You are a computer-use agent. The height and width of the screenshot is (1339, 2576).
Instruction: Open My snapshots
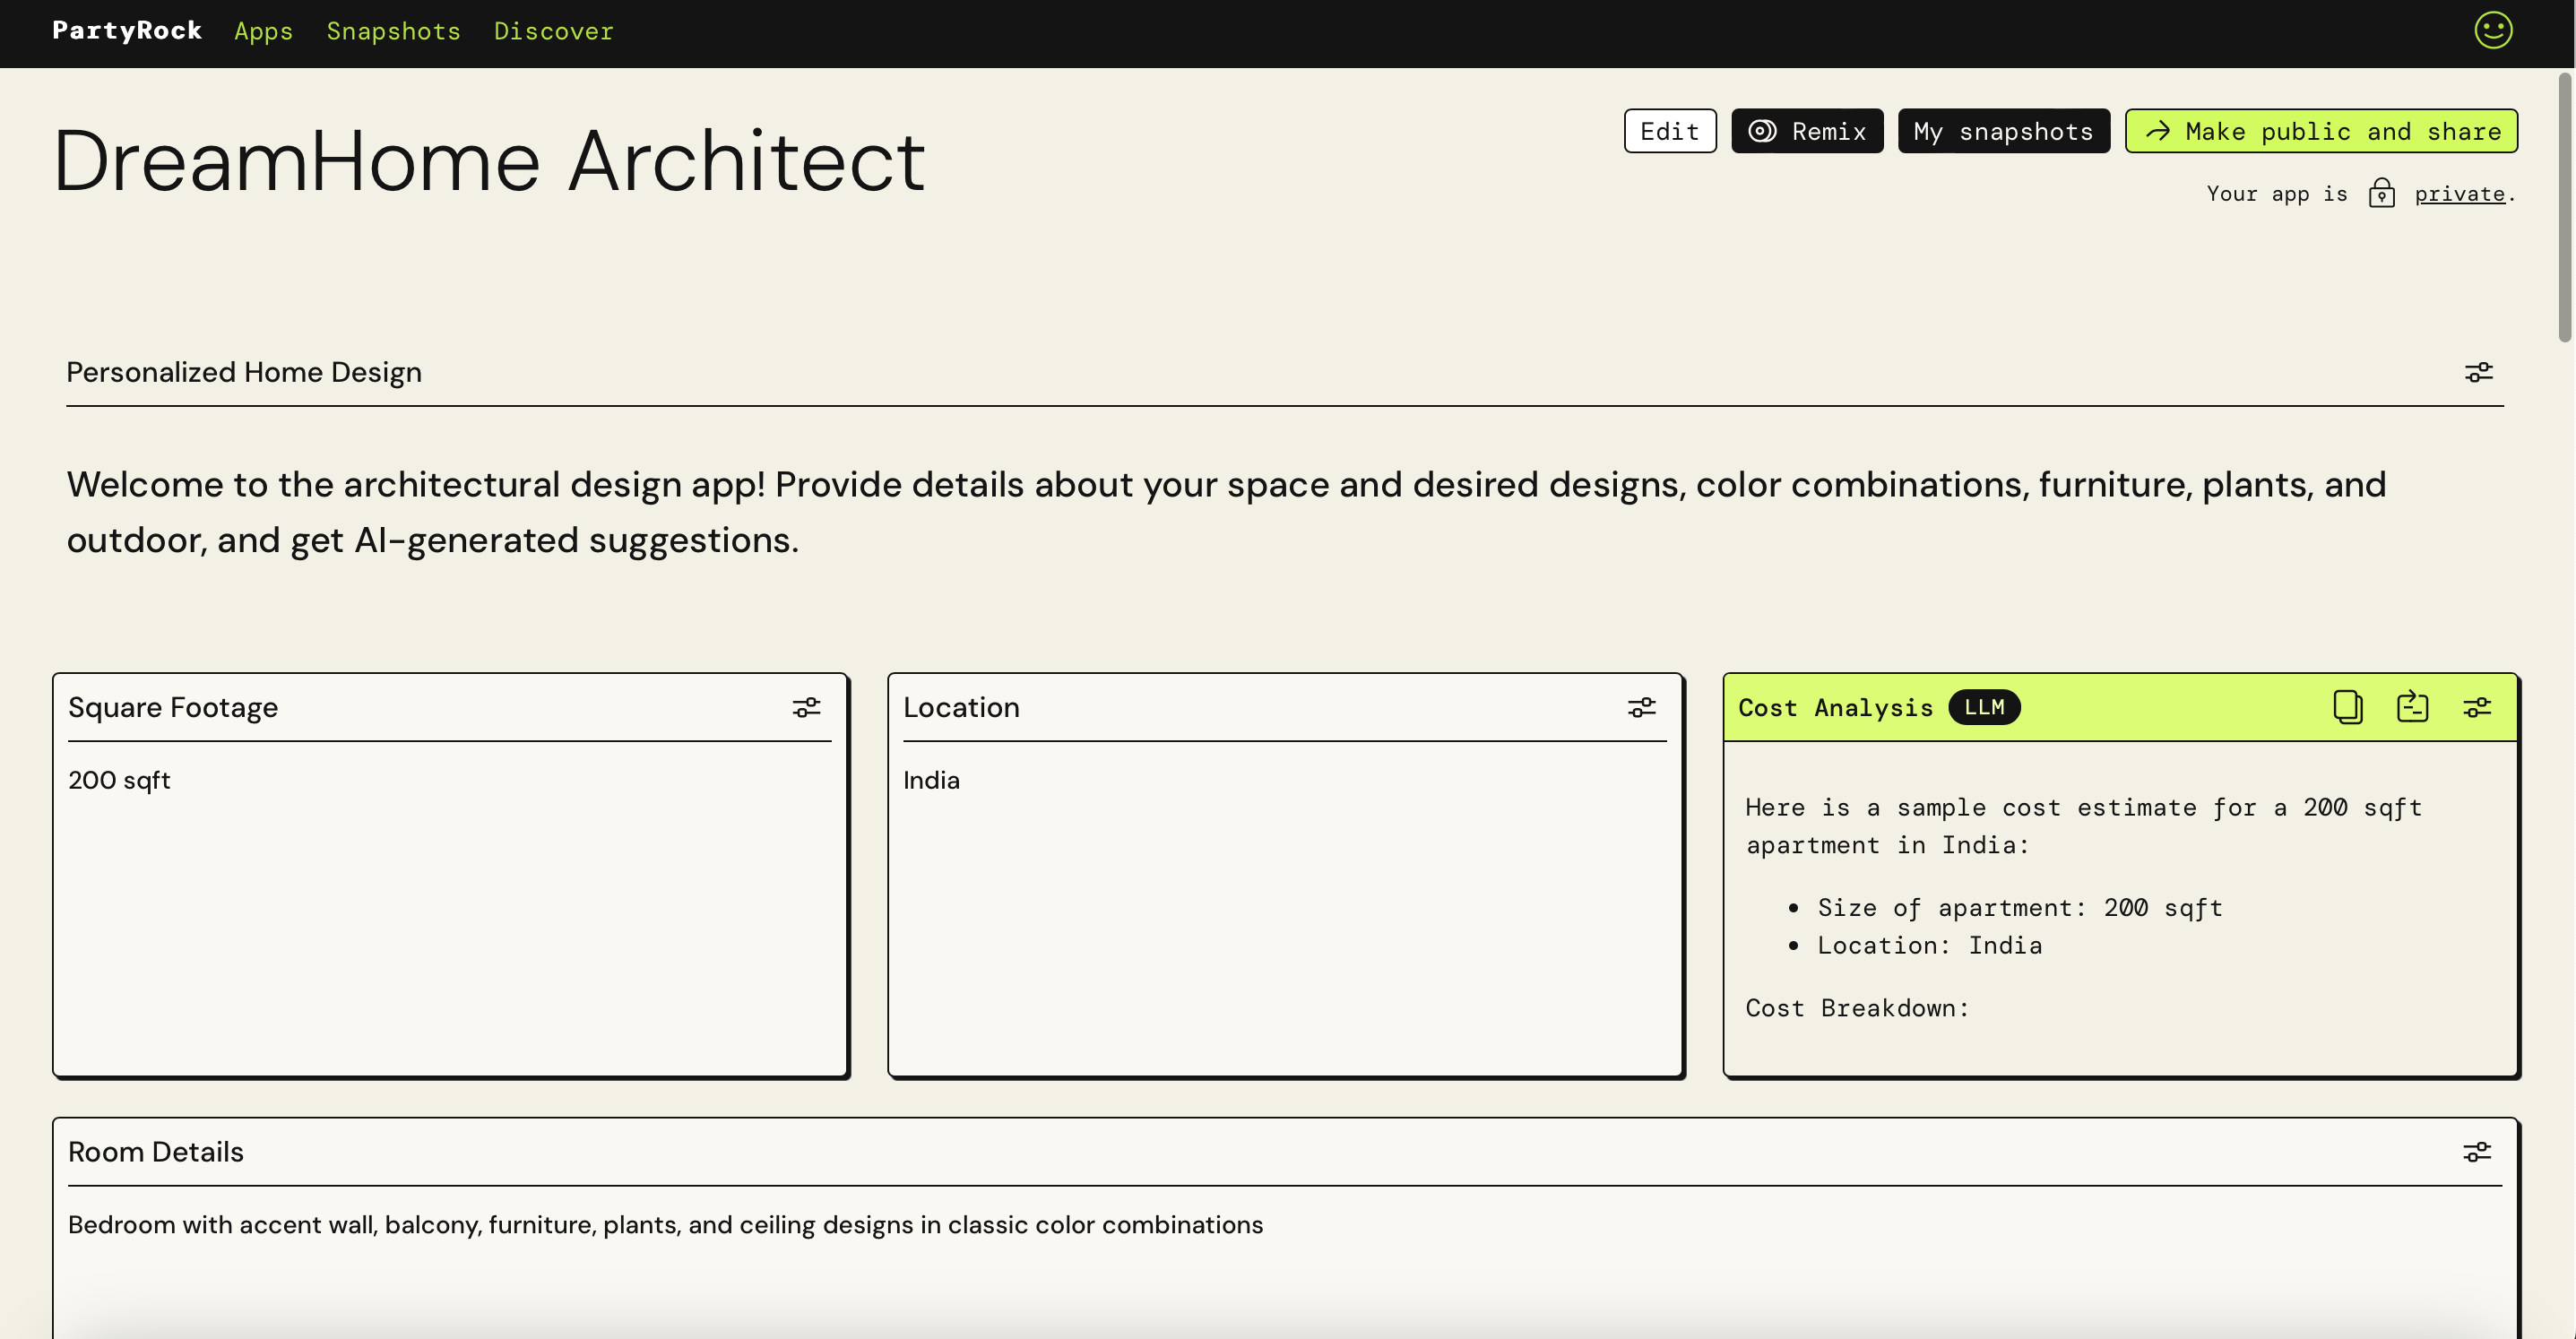2003,131
